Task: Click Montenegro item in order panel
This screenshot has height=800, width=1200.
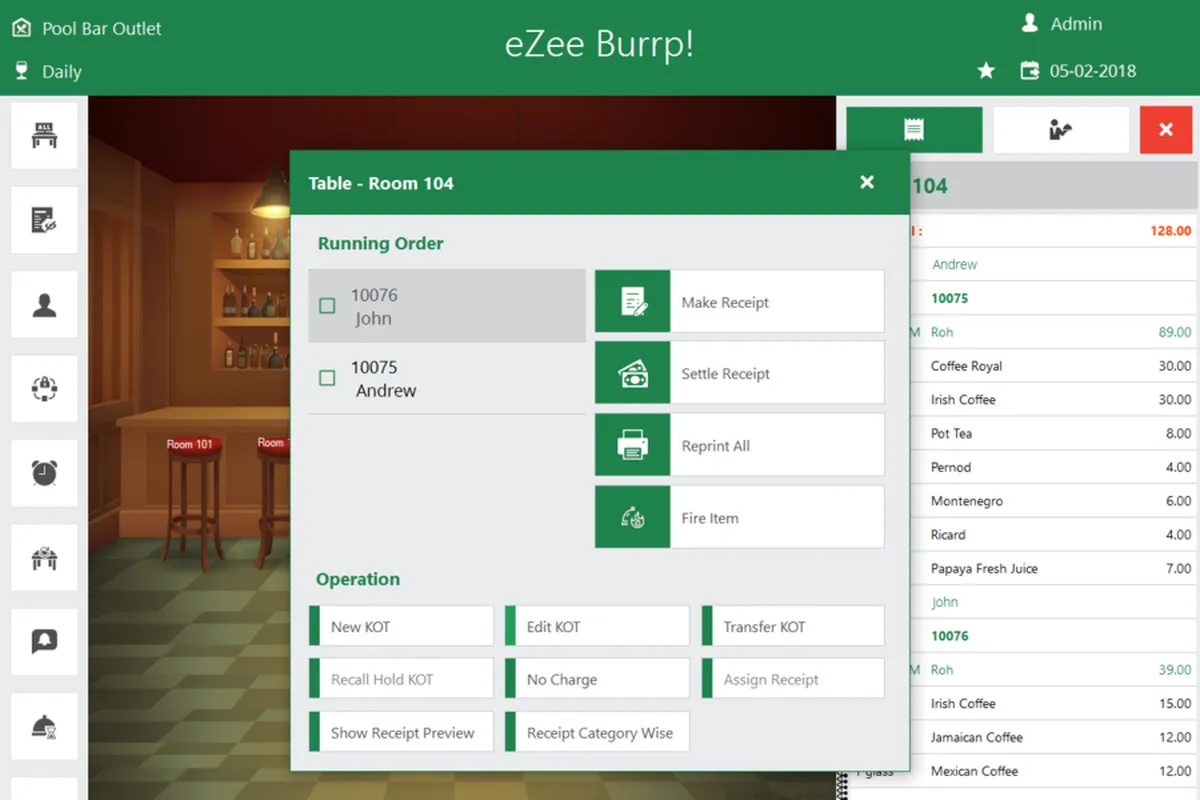Action: coord(966,501)
